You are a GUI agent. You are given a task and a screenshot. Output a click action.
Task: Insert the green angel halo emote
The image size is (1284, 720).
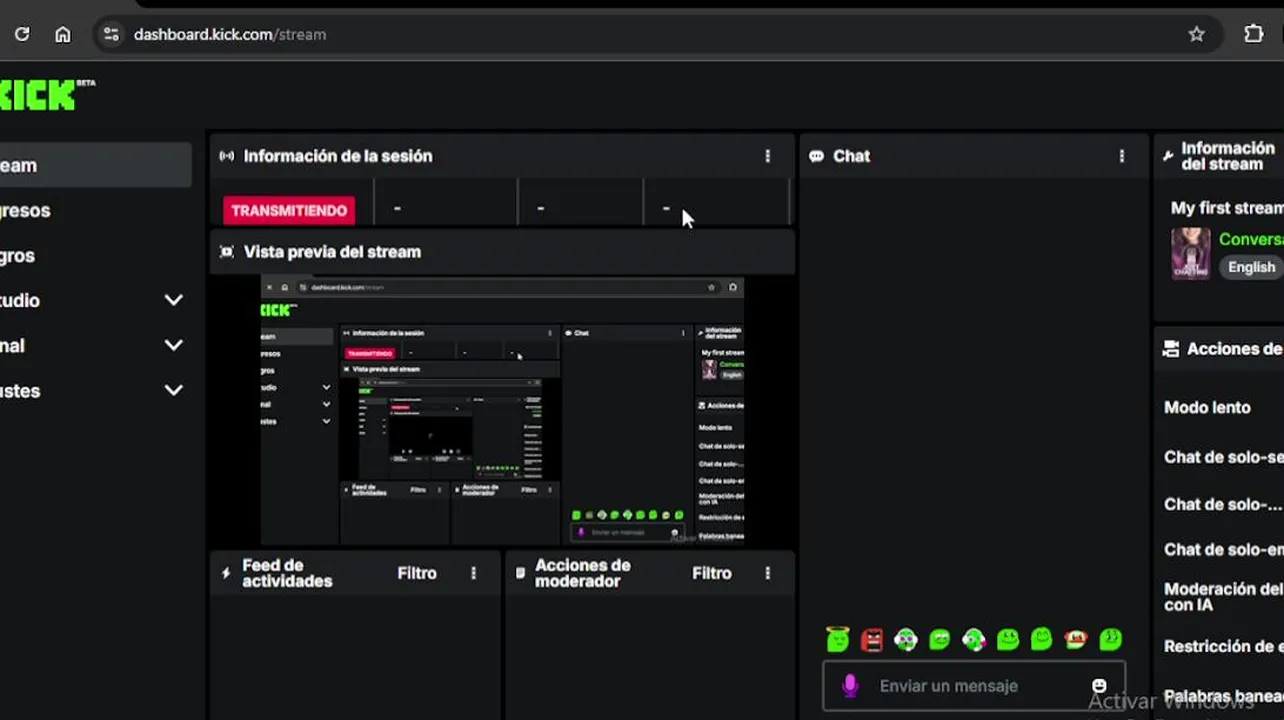click(838, 639)
